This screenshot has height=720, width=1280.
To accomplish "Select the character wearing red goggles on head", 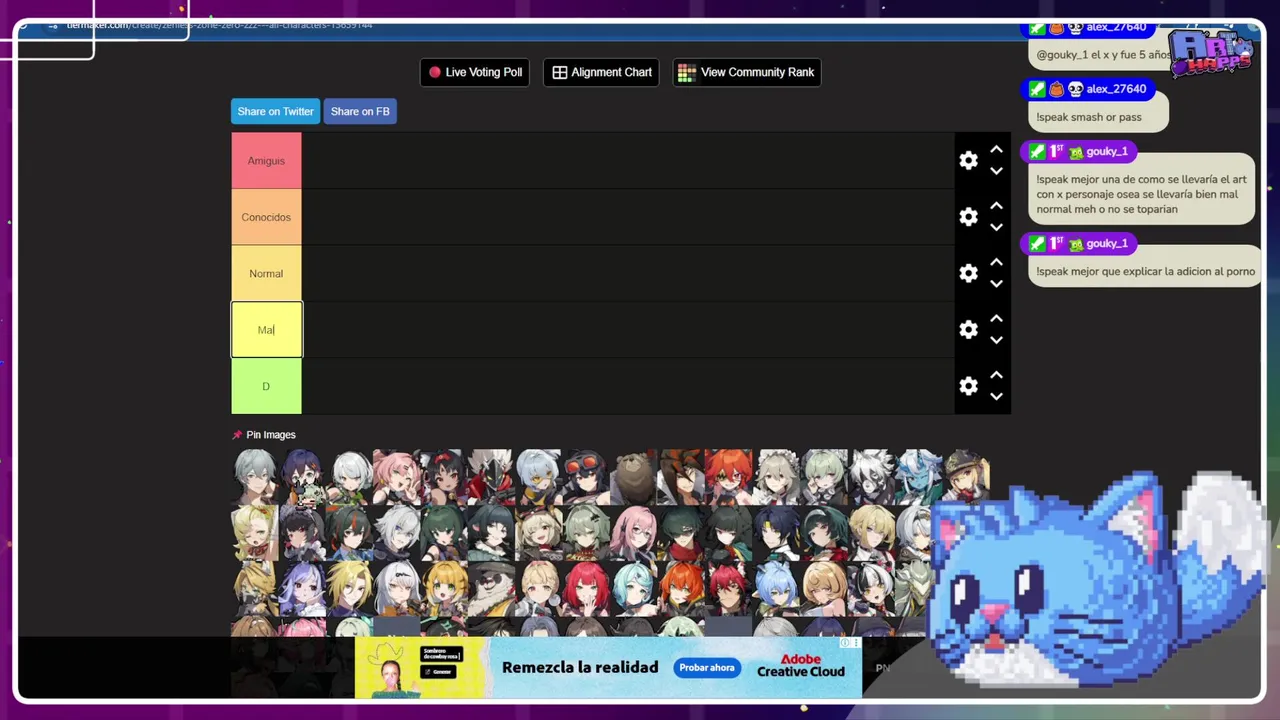I will 586,476.
